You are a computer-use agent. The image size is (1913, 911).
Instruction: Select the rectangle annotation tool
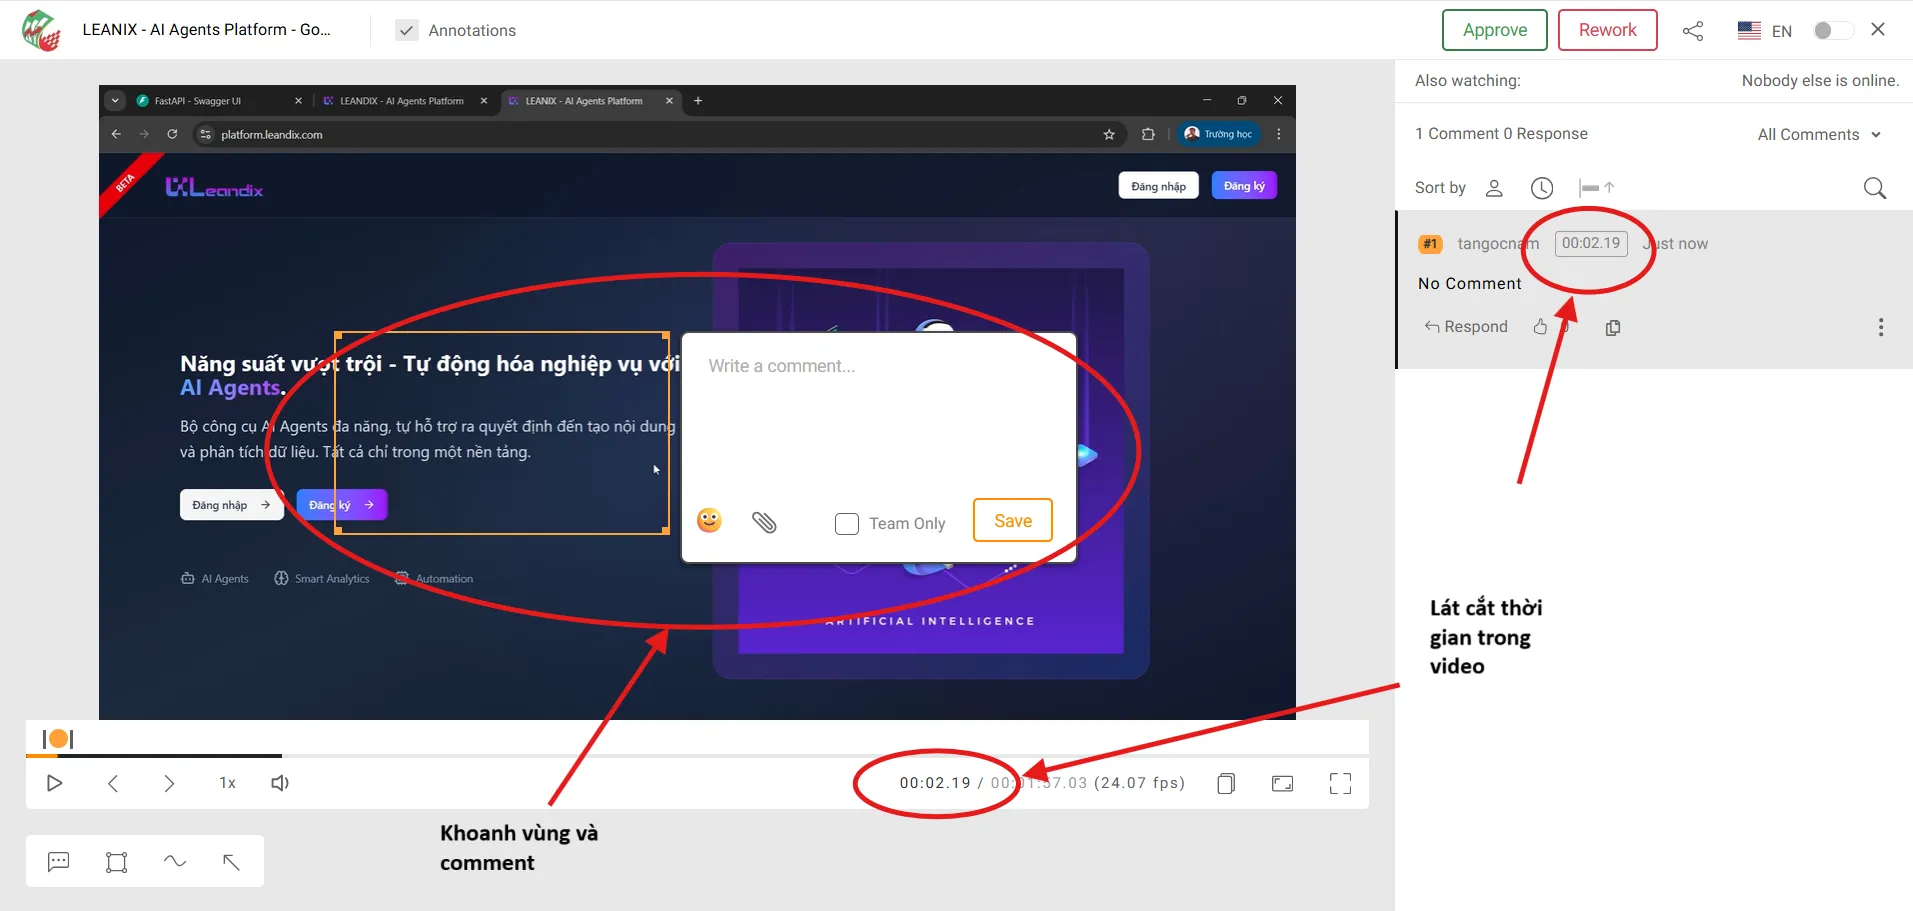[x=117, y=861]
